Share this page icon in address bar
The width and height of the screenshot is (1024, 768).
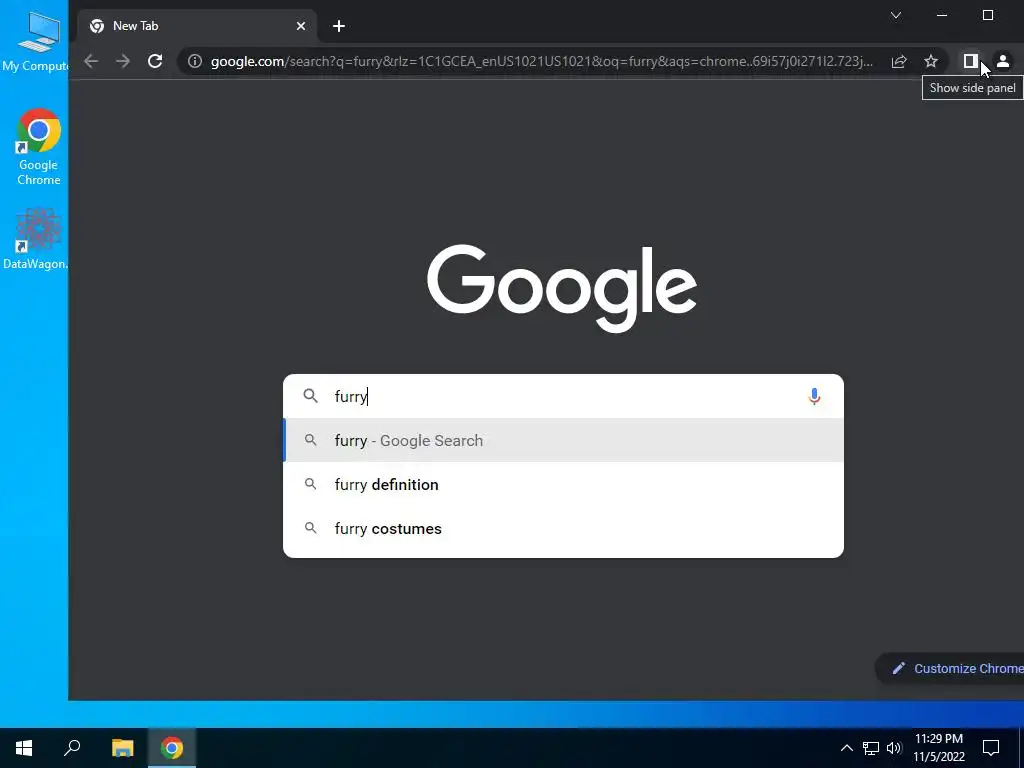[x=899, y=61]
